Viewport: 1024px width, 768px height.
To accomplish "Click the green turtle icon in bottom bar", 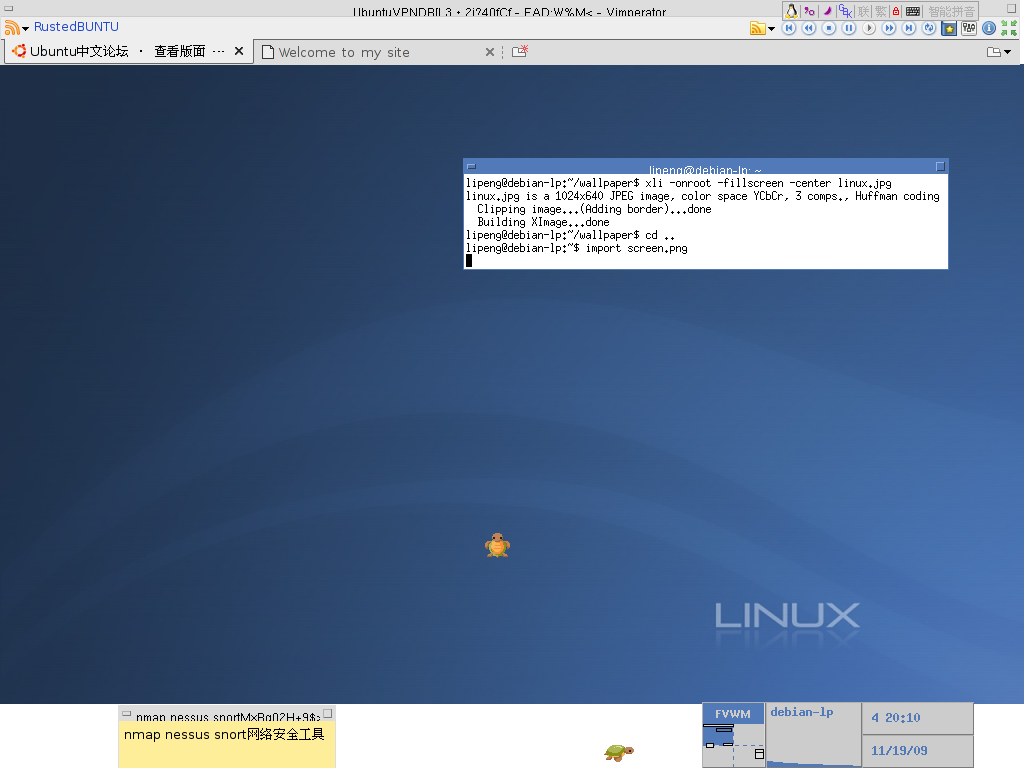I will click(618, 752).
